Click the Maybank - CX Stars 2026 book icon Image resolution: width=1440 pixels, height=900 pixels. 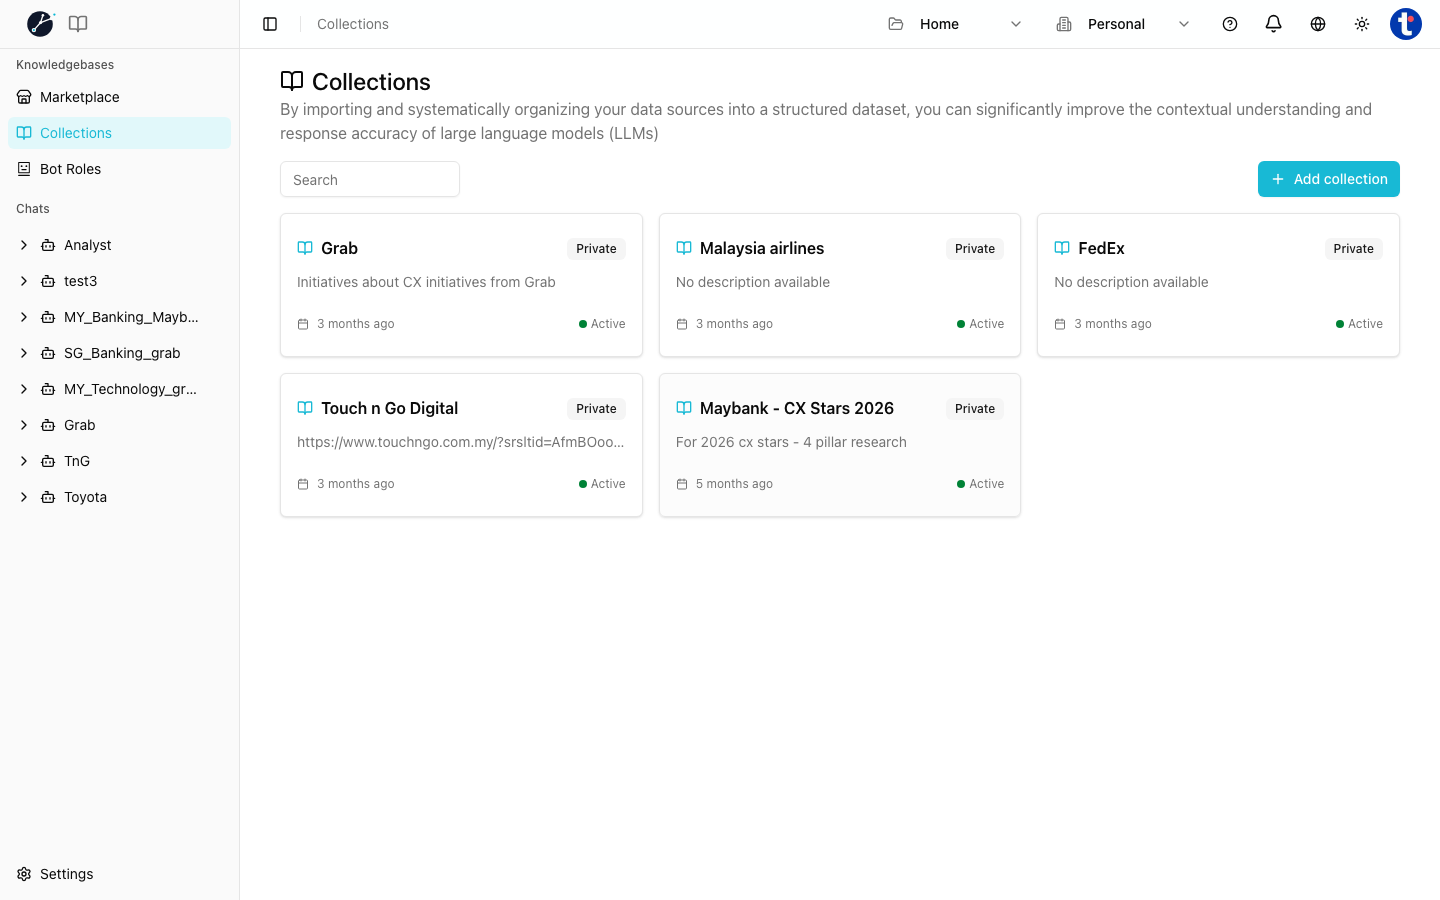click(684, 408)
